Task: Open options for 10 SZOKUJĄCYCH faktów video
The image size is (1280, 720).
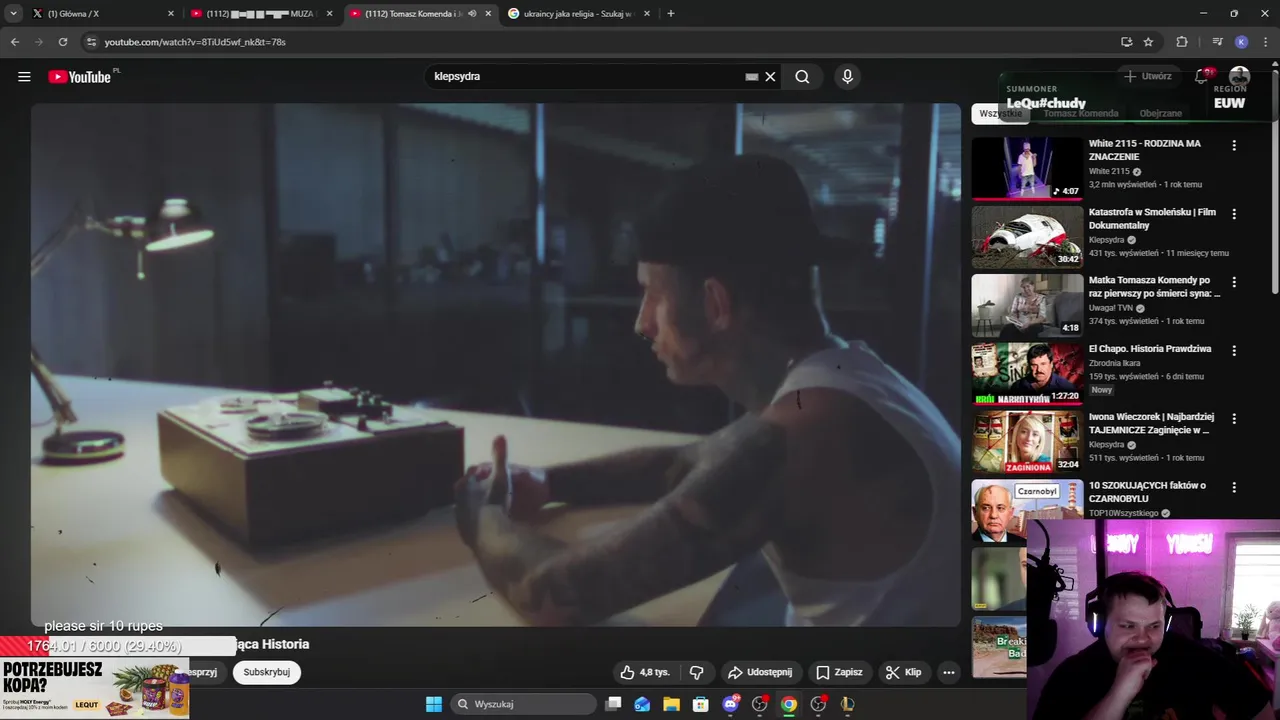Action: coord(1234,487)
